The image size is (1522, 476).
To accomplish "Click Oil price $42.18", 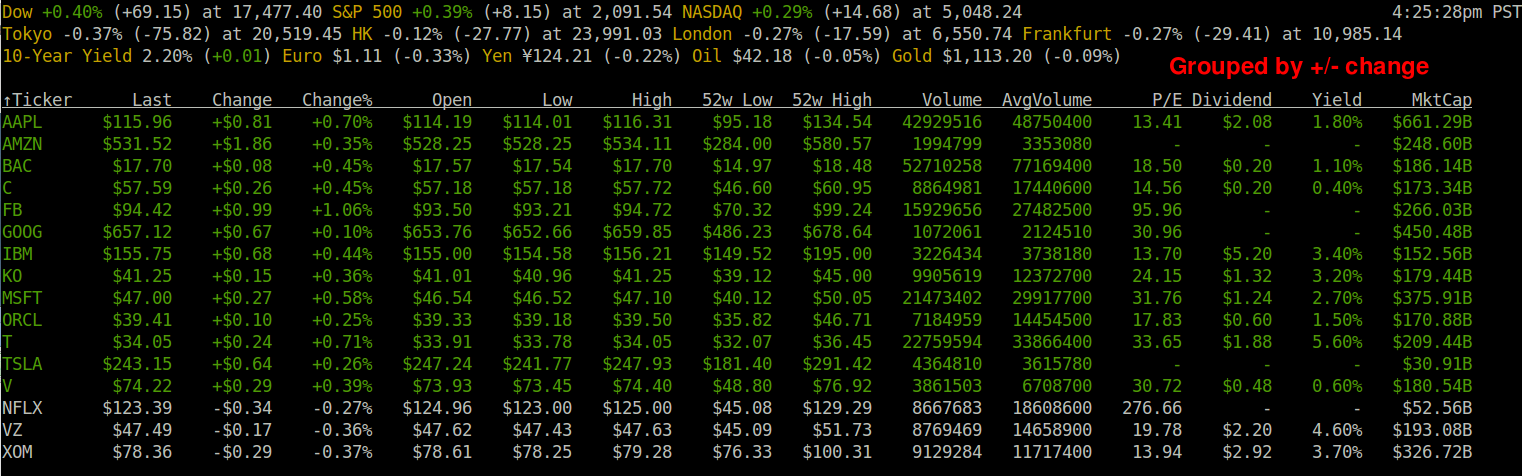I will pos(762,56).
